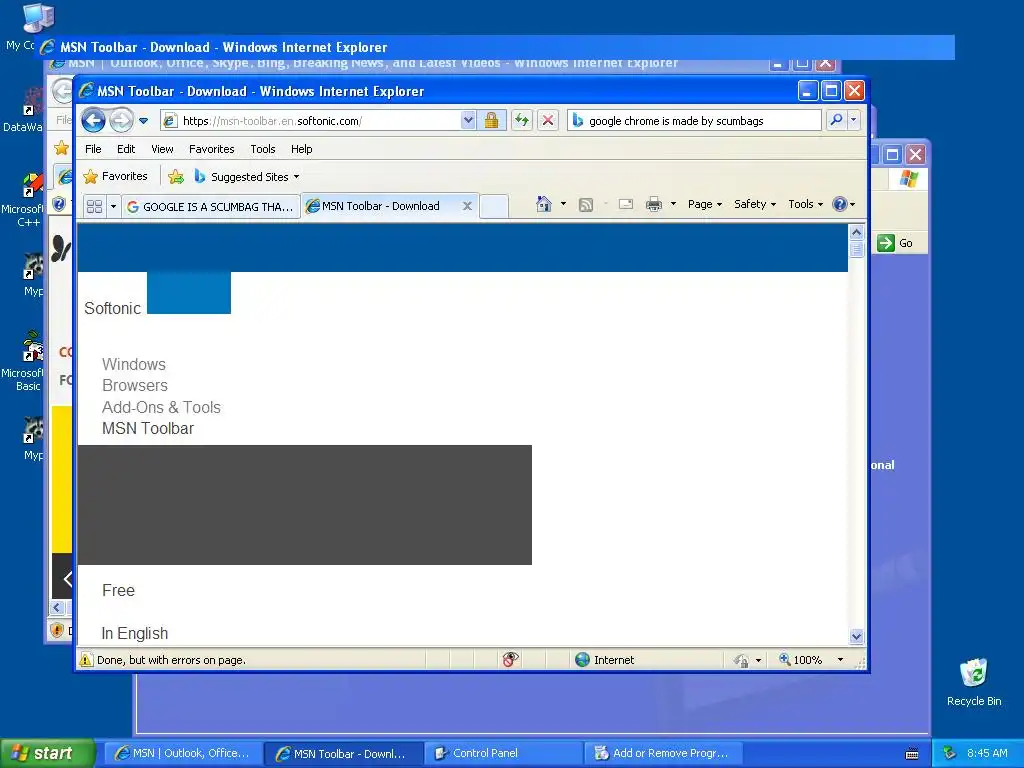Open the Print options dropdown arrow
This screenshot has width=1024, height=768.
click(x=673, y=204)
